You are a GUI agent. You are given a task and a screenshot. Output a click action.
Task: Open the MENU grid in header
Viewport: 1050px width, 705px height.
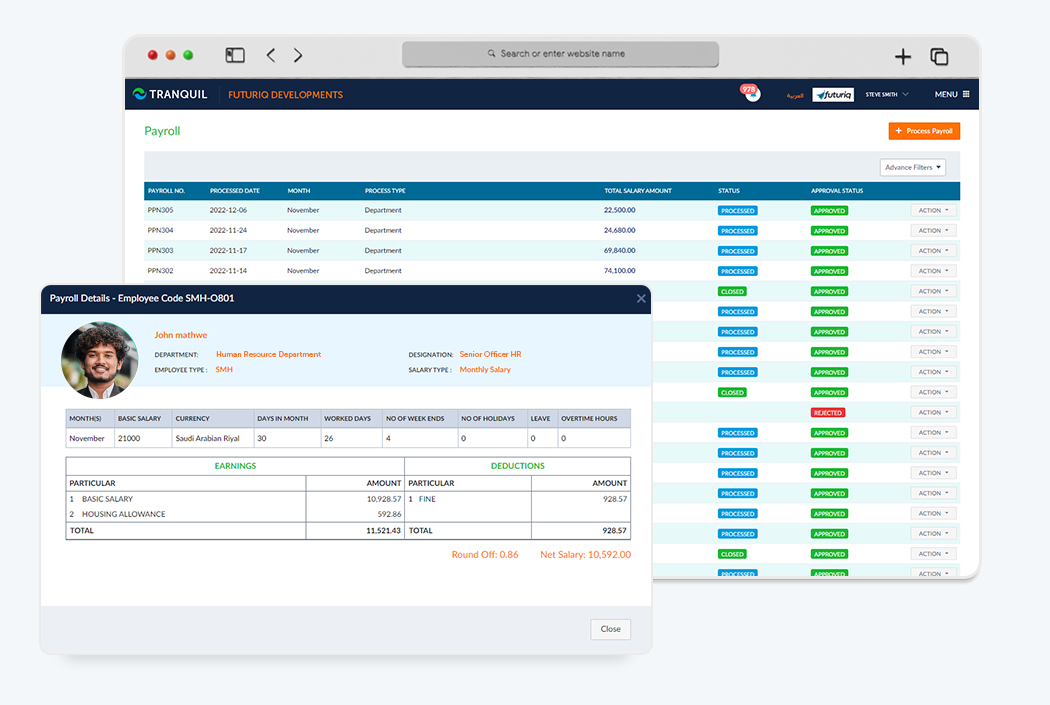(x=952, y=95)
